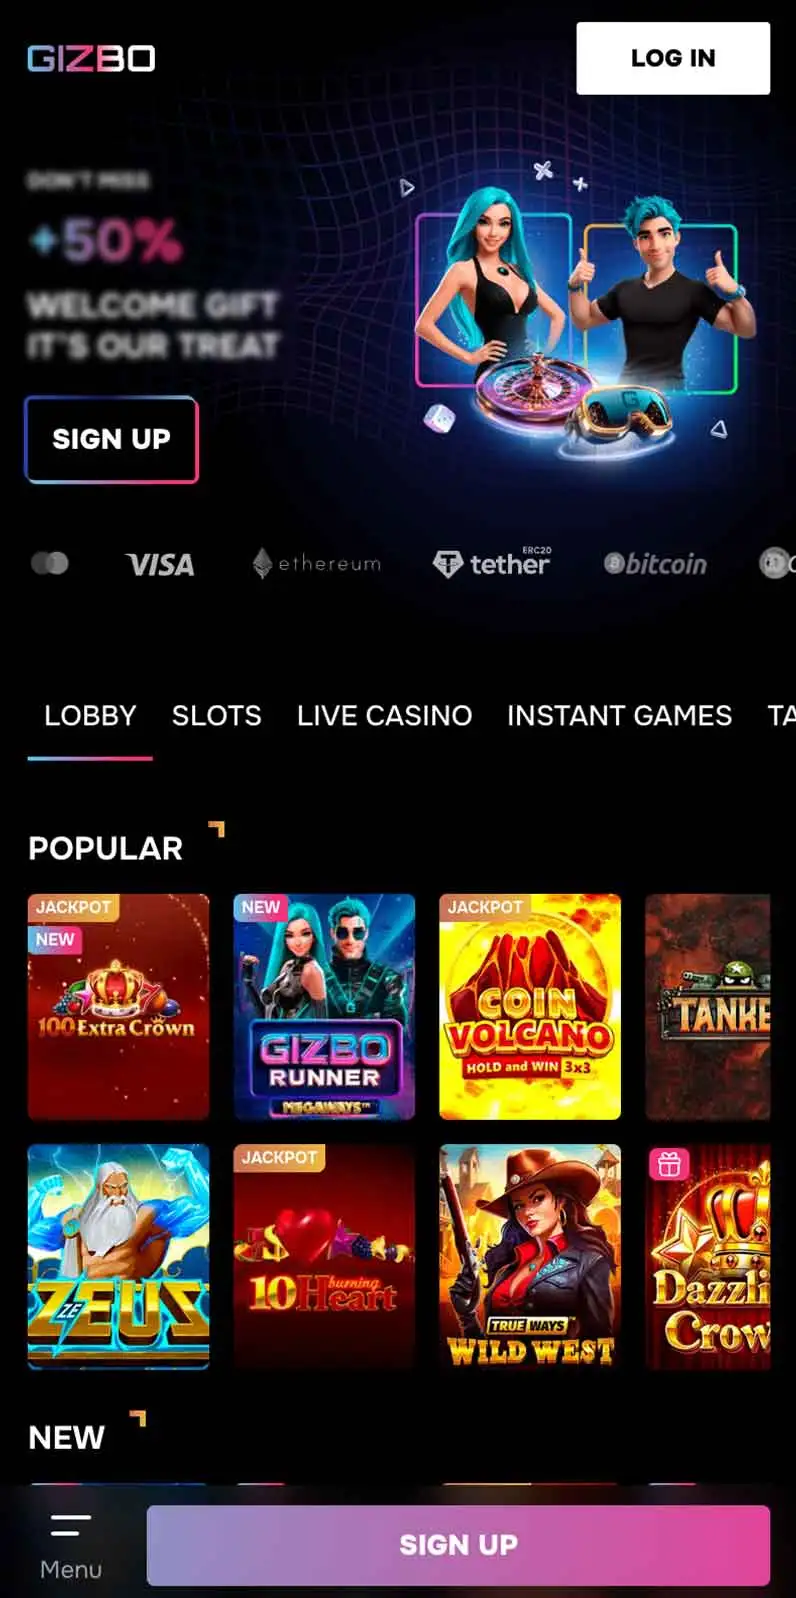
Task: Select the LOBBY tab
Action: coord(90,716)
